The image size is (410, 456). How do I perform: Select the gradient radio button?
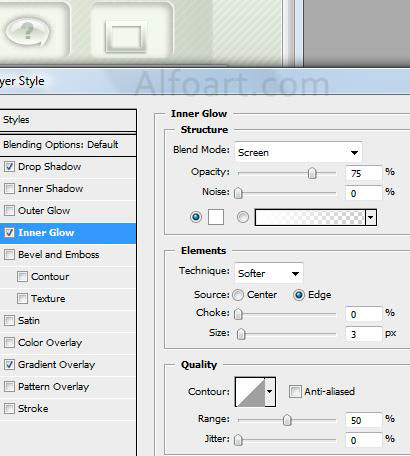click(x=243, y=217)
